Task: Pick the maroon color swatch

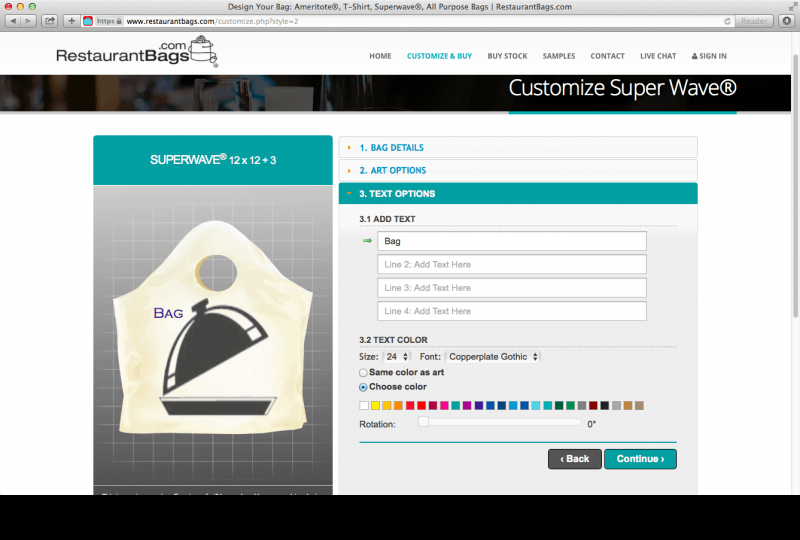Action: (x=593, y=406)
